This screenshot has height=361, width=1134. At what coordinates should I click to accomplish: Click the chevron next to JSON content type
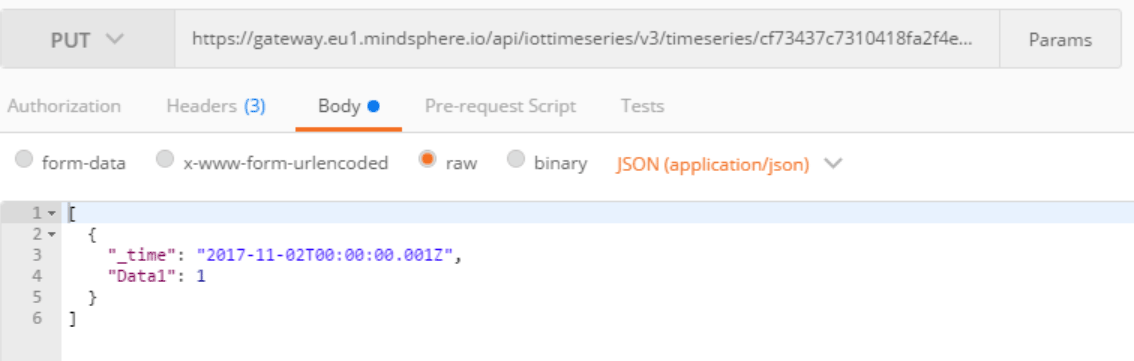(x=833, y=163)
